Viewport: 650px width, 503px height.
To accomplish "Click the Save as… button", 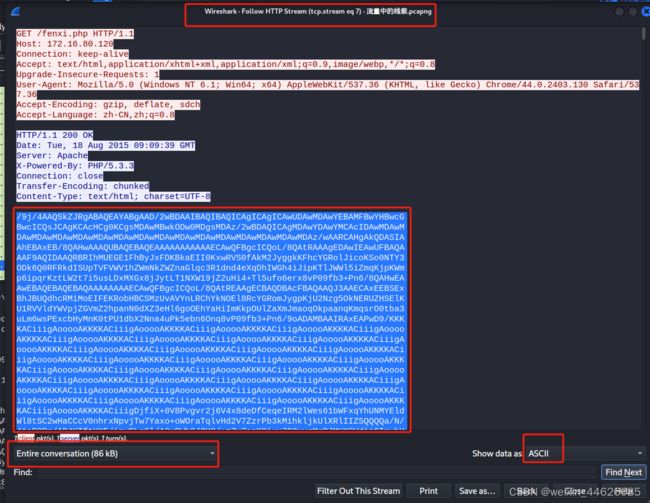I will pos(477,491).
